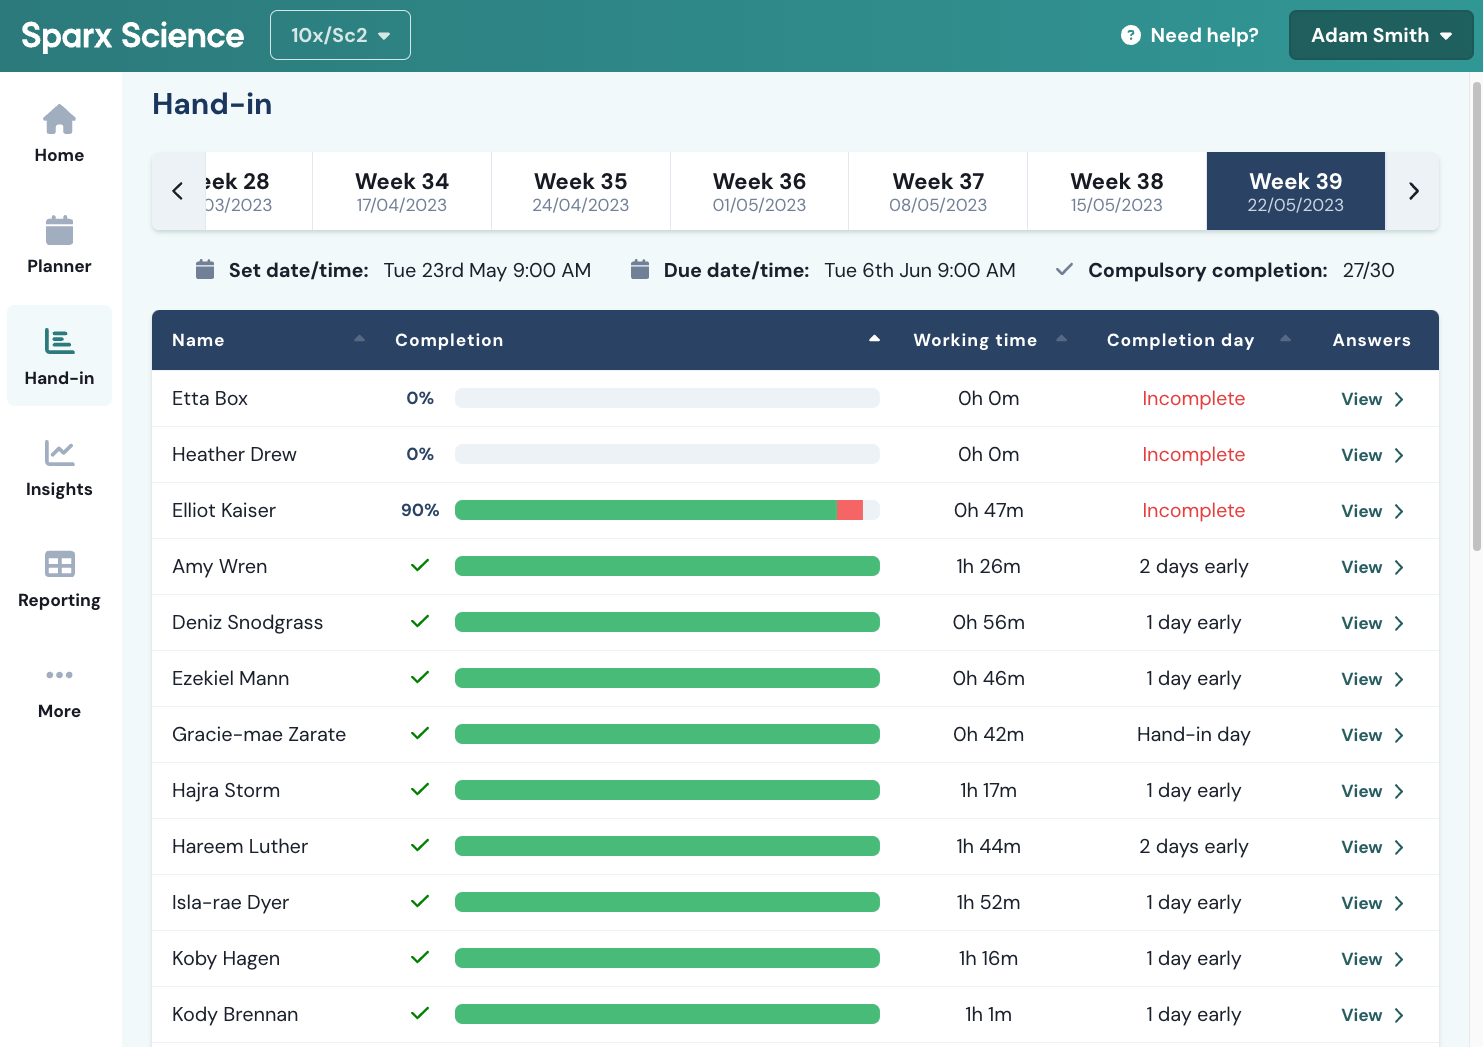This screenshot has height=1047, width=1483.
Task: Toggle sorting by Completion day
Action: [1286, 339]
